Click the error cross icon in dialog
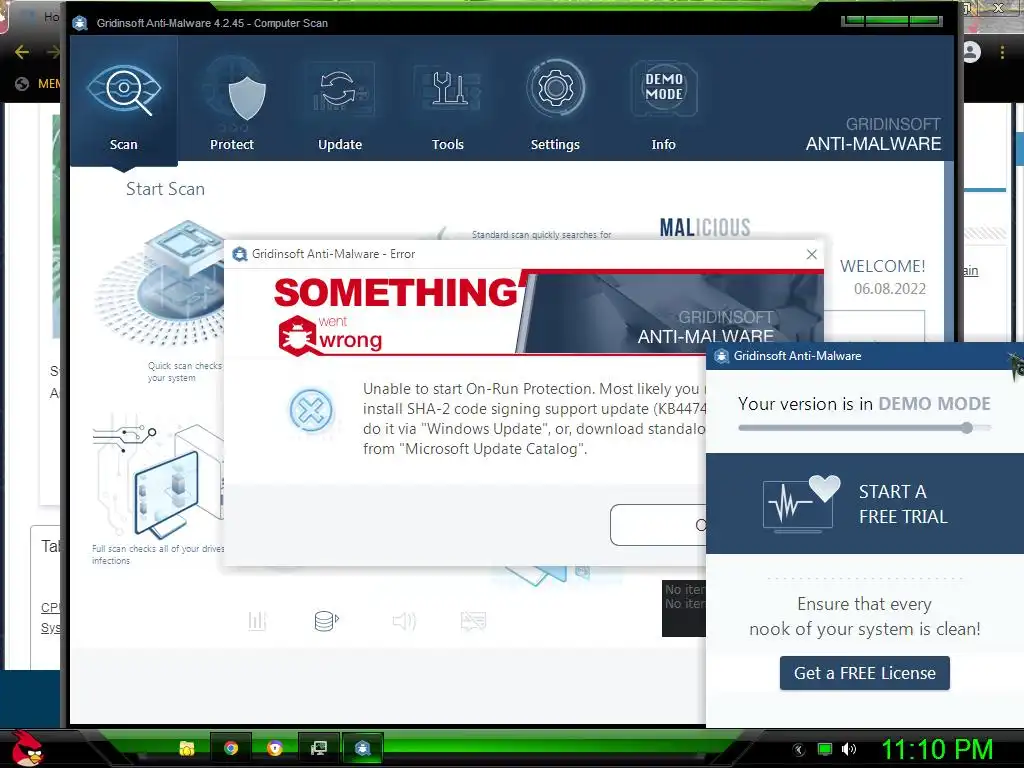The height and width of the screenshot is (768, 1024). click(311, 411)
